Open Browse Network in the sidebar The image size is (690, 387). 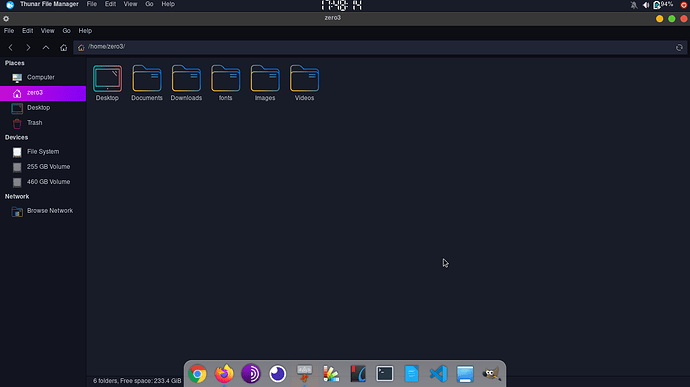(x=43, y=211)
